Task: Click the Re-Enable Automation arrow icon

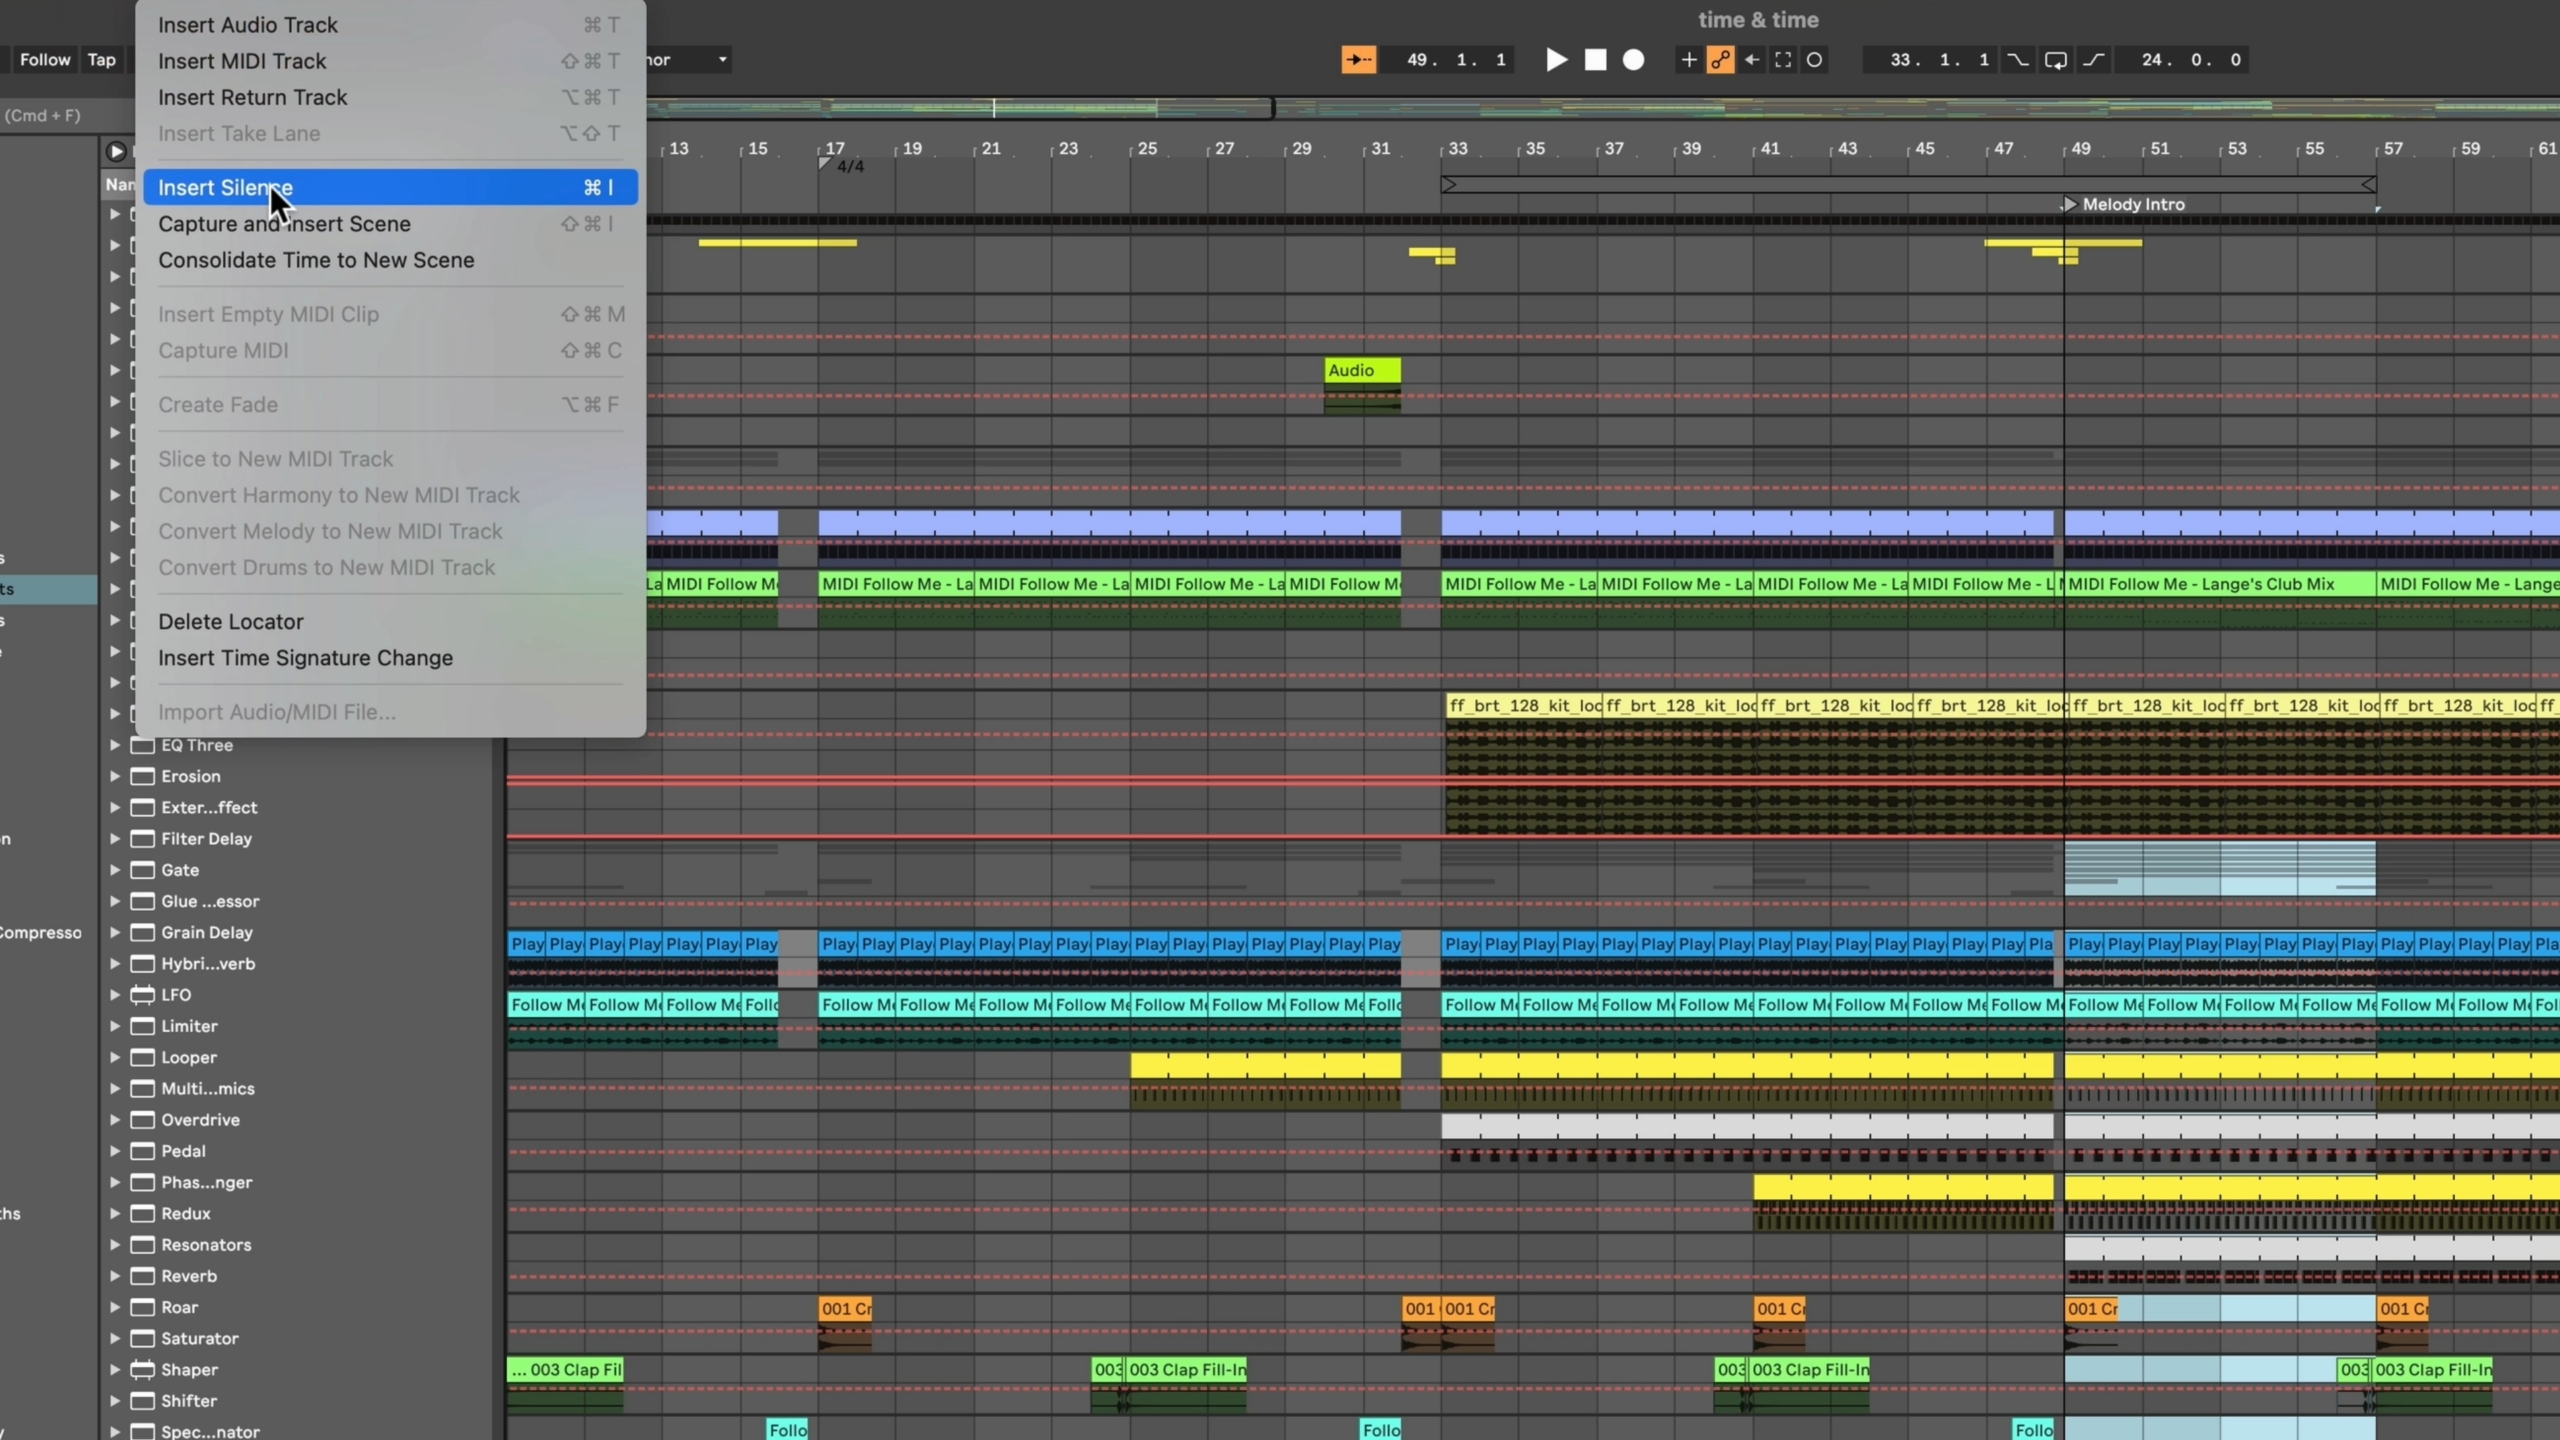Action: pos(1752,60)
